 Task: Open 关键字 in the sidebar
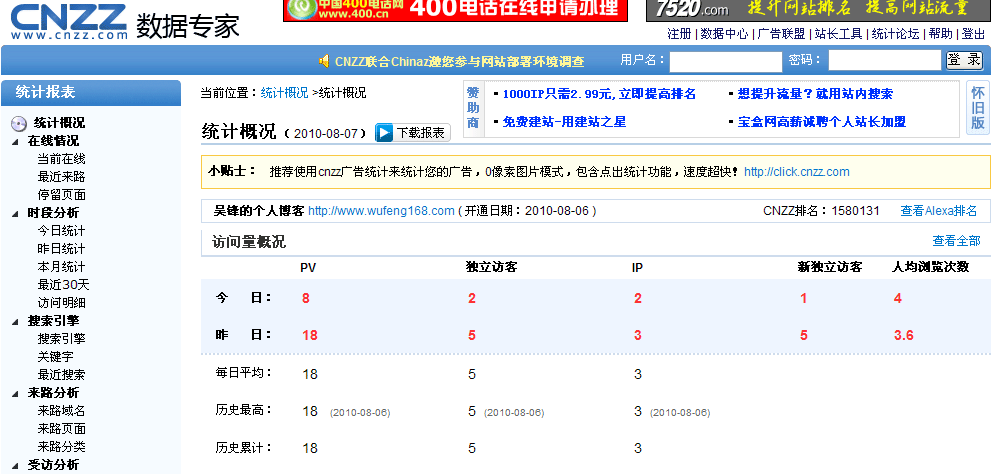point(55,357)
